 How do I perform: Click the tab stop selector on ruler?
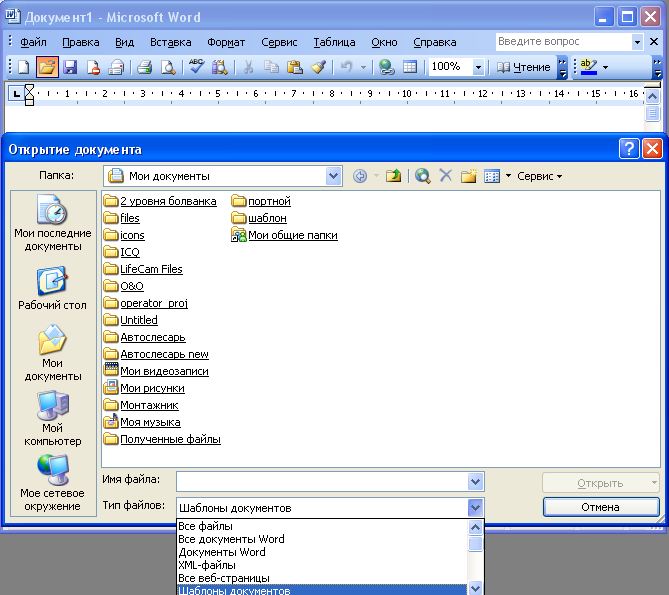pyautogui.click(x=15, y=93)
